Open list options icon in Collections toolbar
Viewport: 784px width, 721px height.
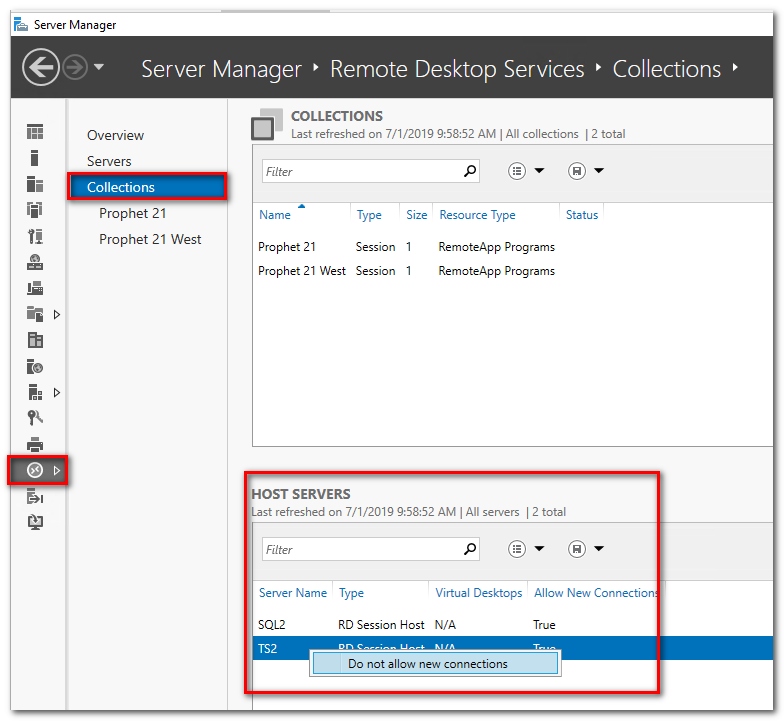(516, 171)
